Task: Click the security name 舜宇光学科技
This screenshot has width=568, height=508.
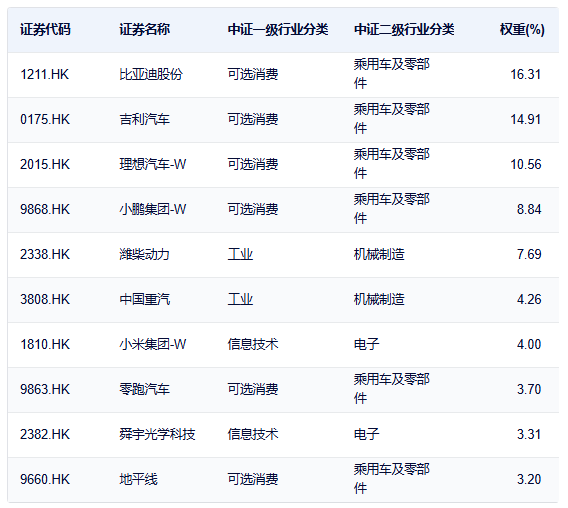Action: click(x=157, y=434)
